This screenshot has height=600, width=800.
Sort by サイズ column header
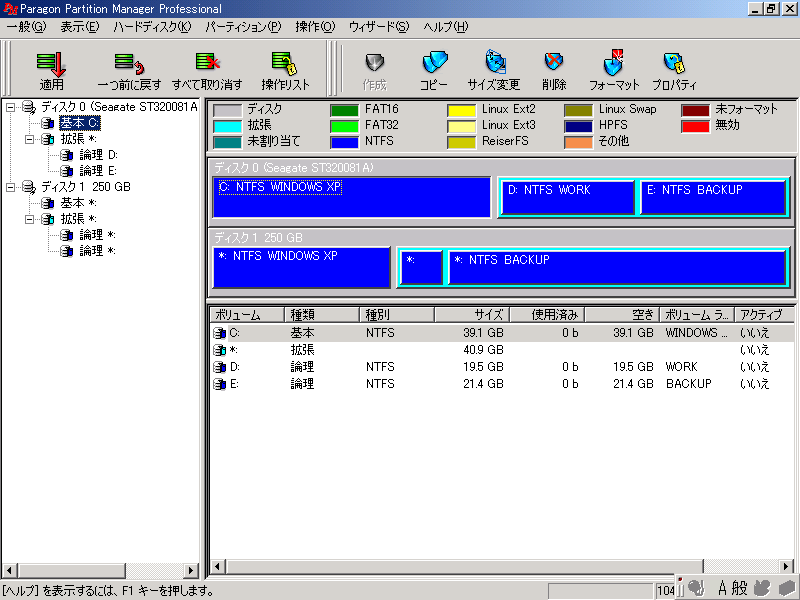pyautogui.click(x=472, y=315)
